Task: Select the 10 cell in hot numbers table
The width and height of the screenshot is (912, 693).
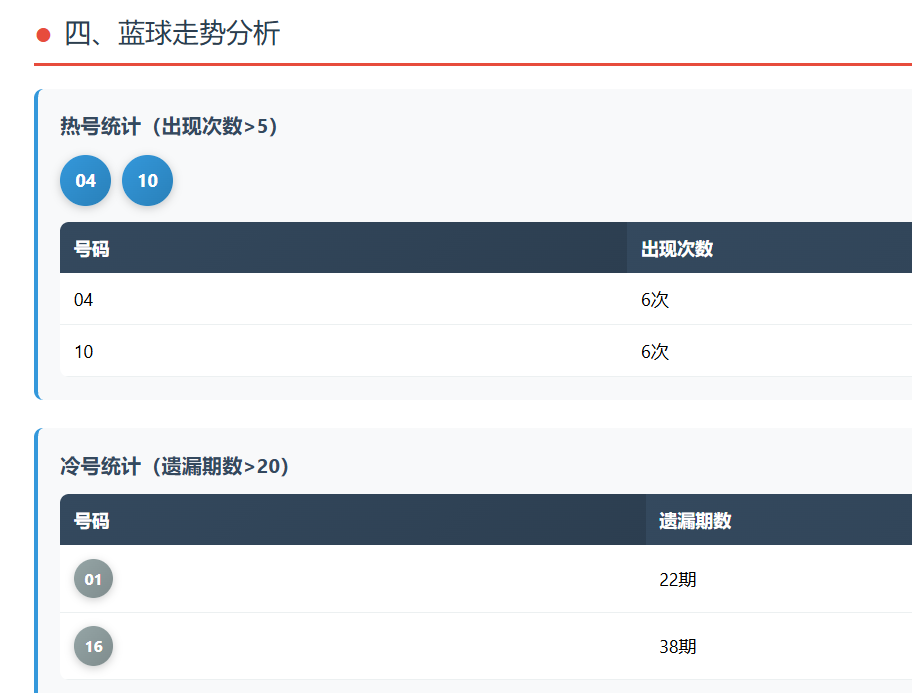Action: coord(84,351)
